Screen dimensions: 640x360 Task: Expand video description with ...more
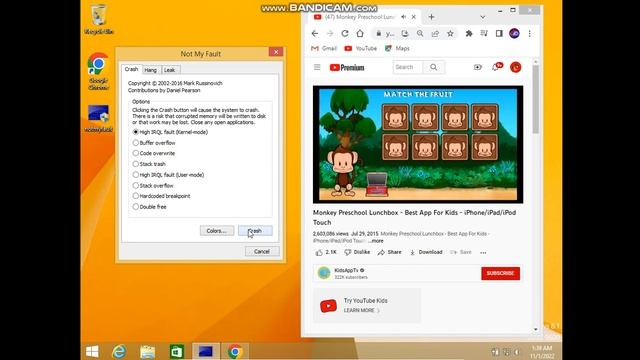pyautogui.click(x=376, y=241)
